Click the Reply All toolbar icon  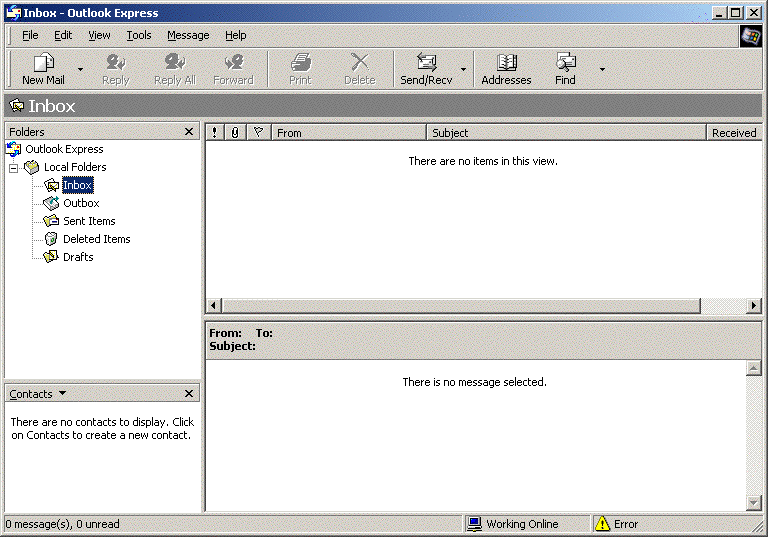(175, 62)
